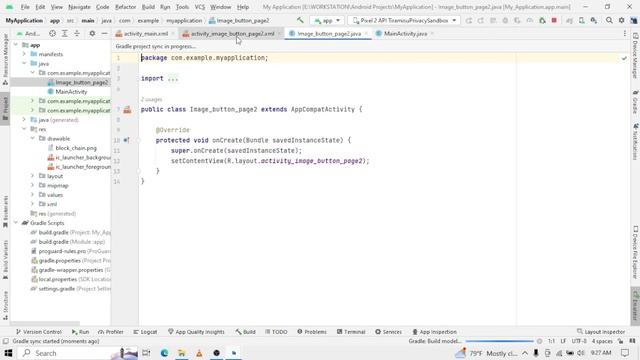The image size is (640, 360).
Task: Expand the mipmap folder
Action: point(33,185)
